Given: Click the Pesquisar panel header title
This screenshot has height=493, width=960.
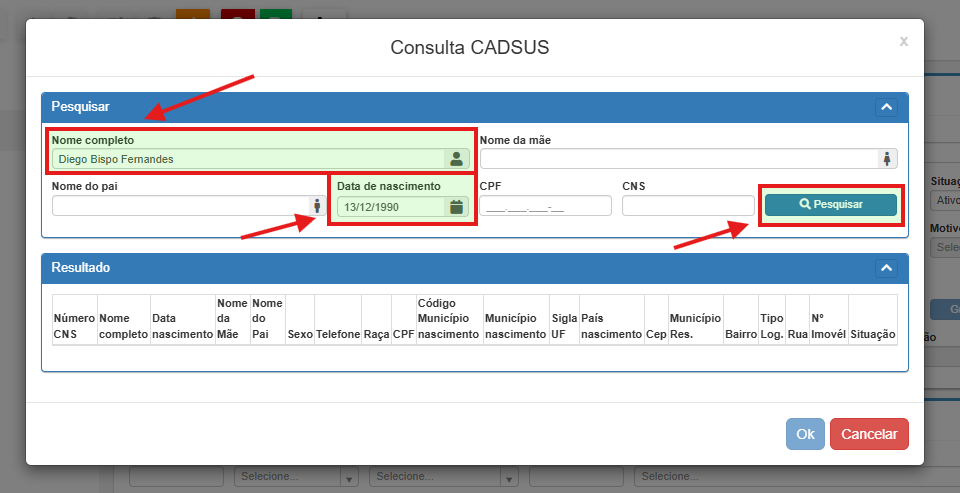Looking at the screenshot, I should coord(81,106).
